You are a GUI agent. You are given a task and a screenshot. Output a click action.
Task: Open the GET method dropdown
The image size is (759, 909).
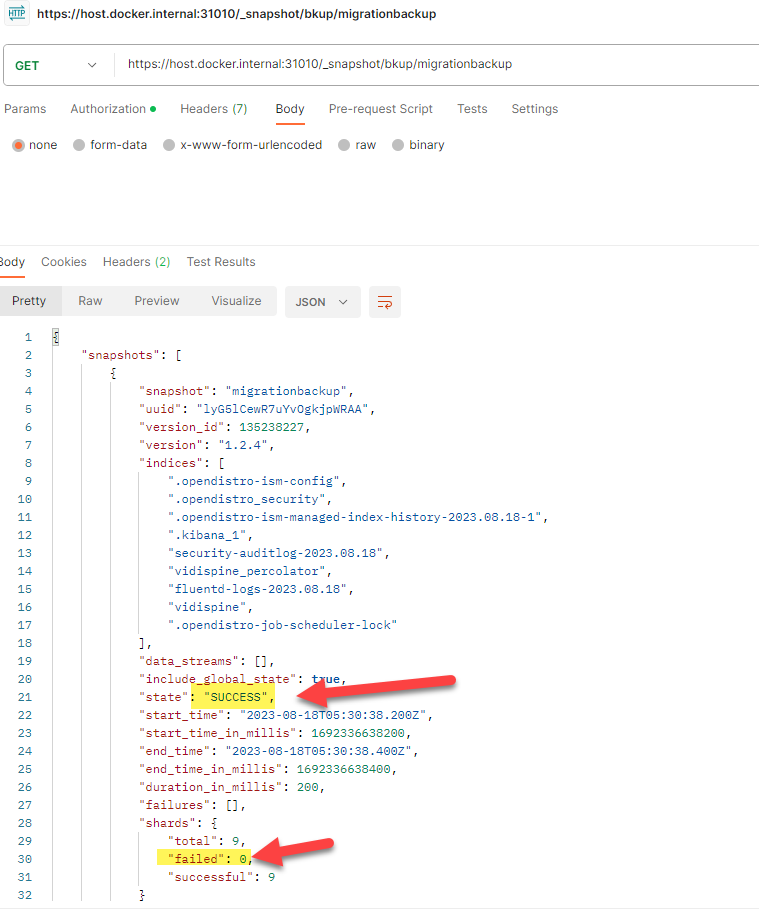click(x=56, y=65)
